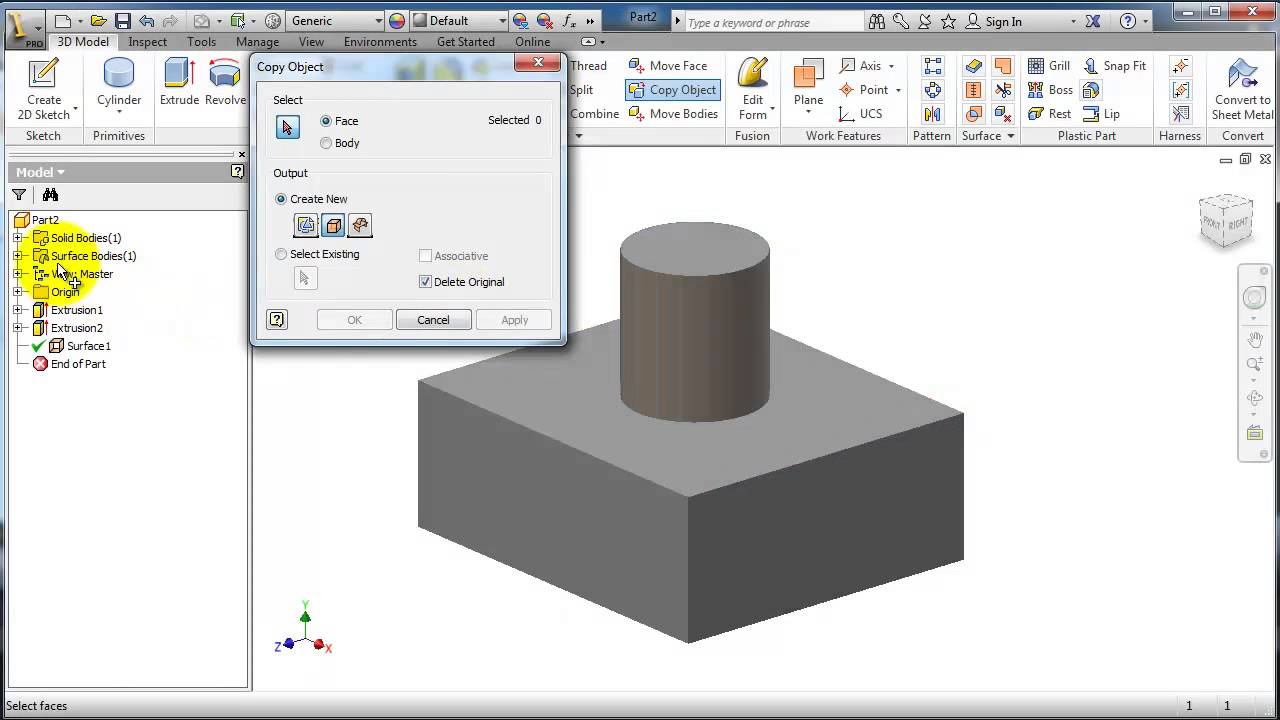Open the Environments tab
The height and width of the screenshot is (720, 1280).
380,42
